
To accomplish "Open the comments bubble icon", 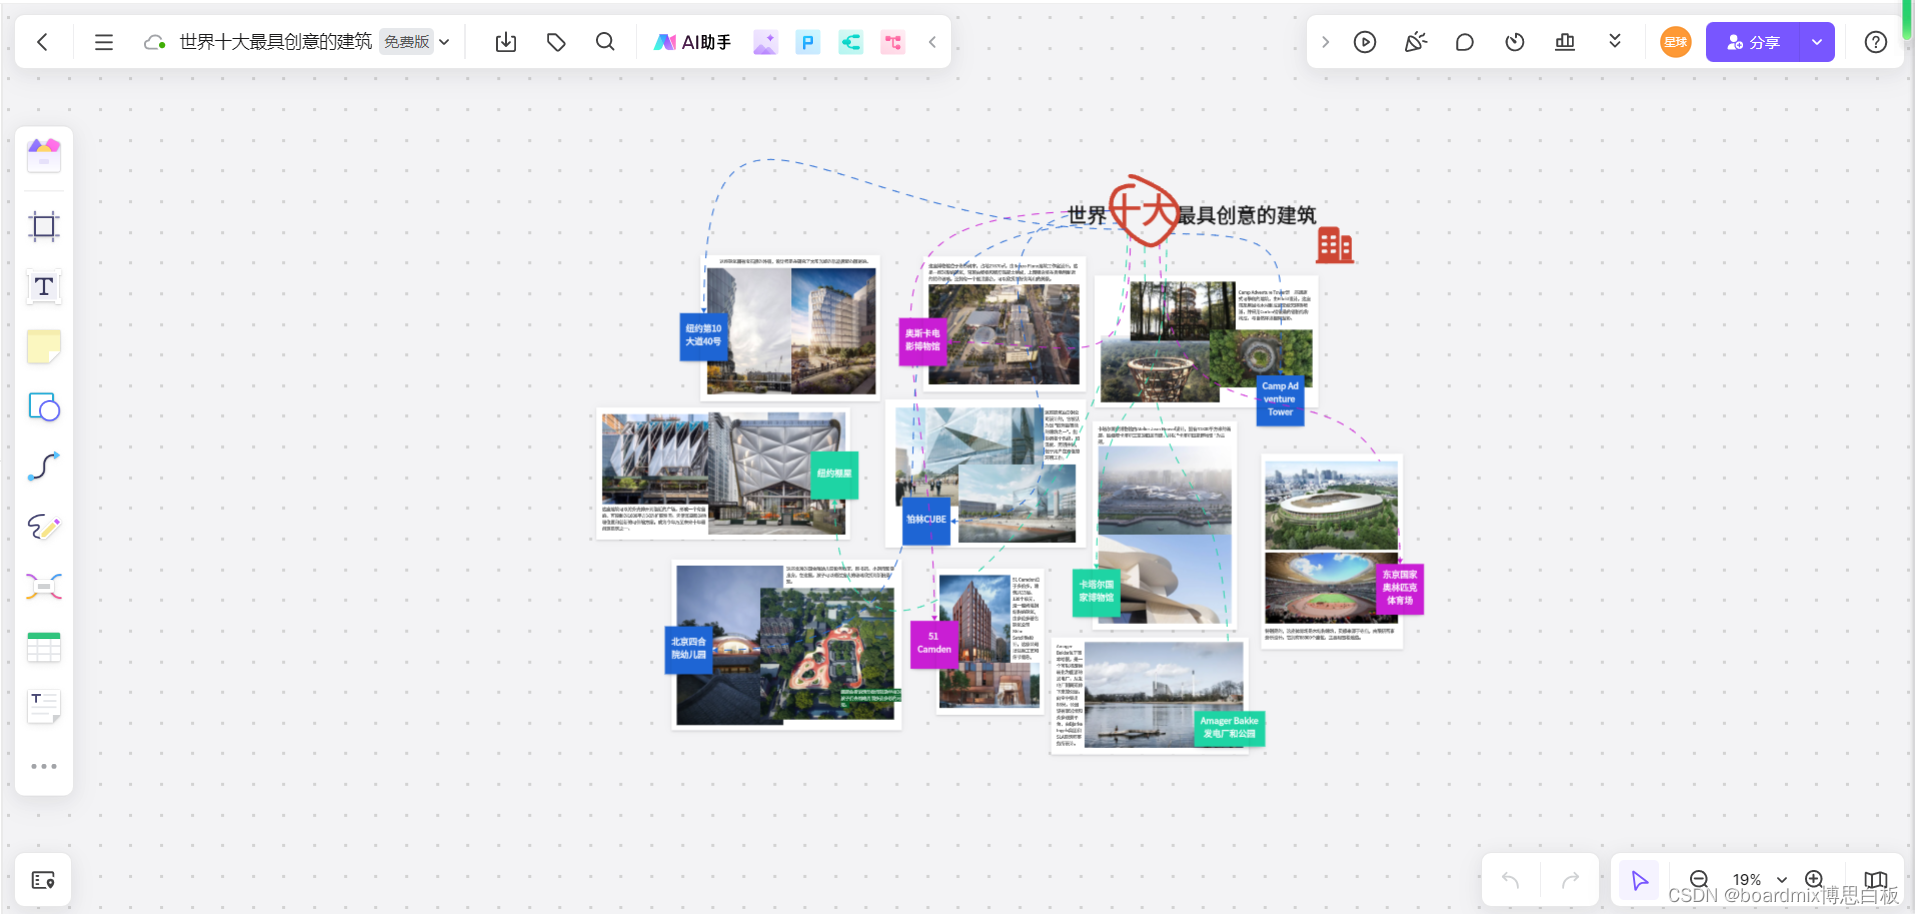I will coord(1465,42).
